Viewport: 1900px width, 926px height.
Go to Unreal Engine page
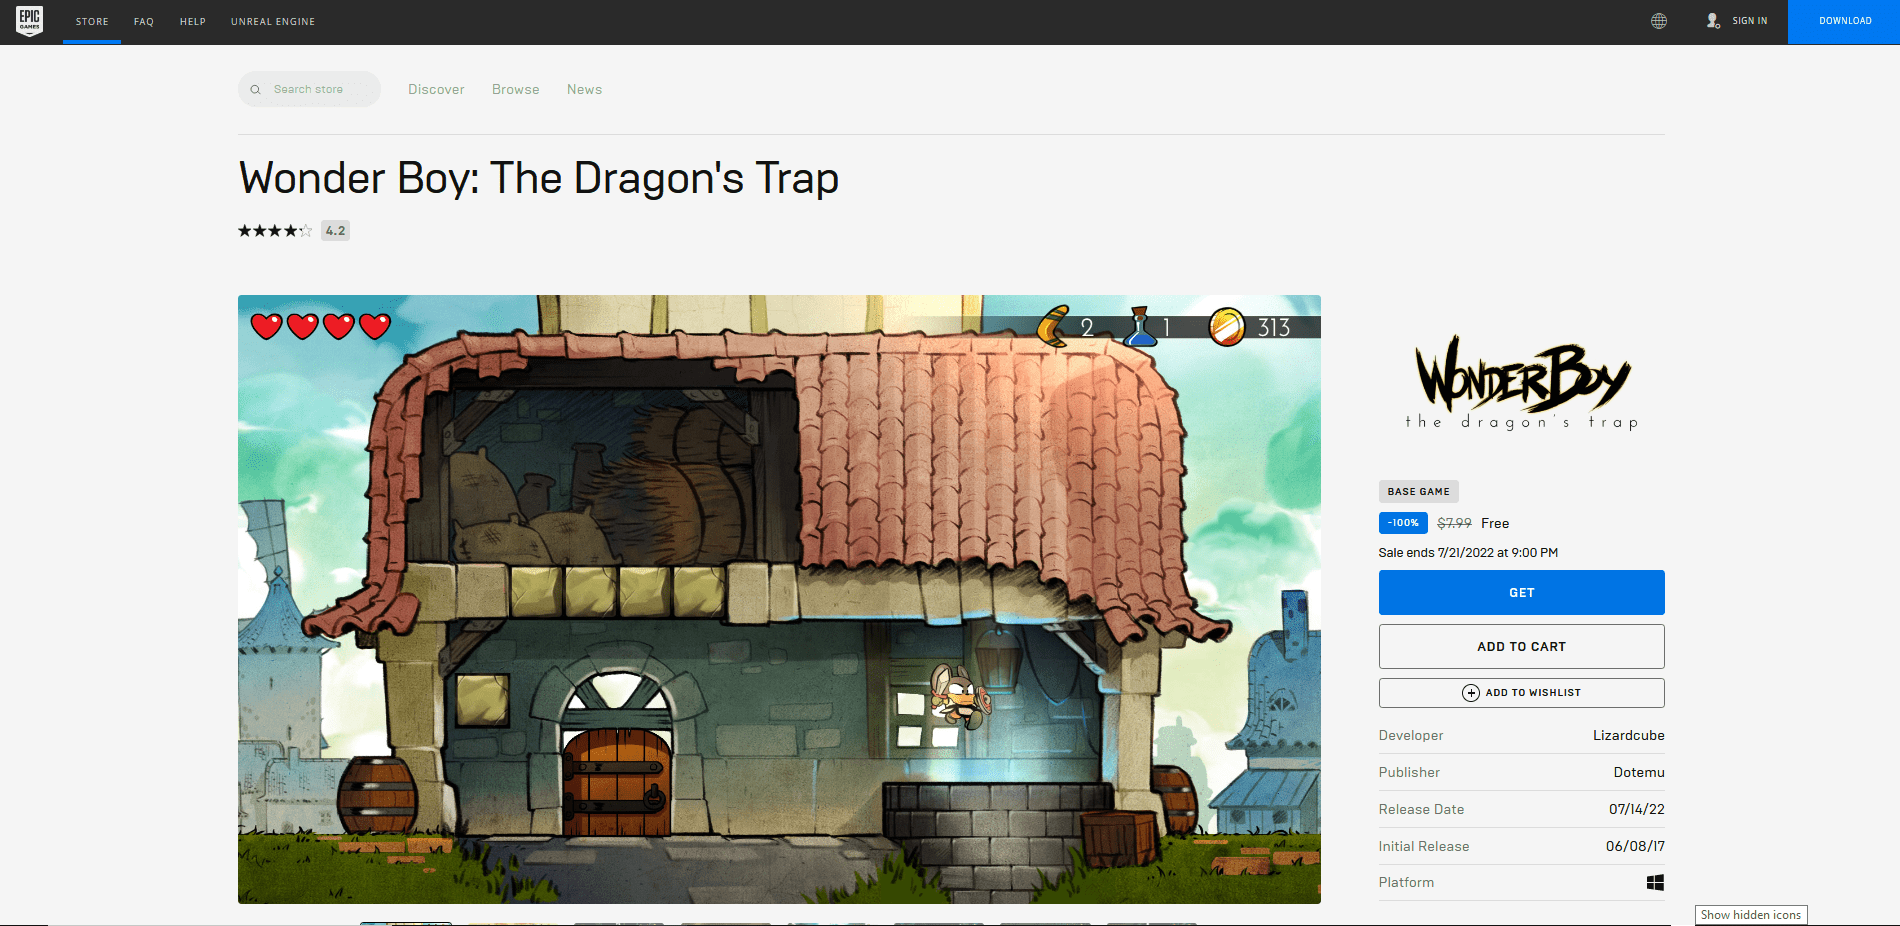(x=273, y=22)
